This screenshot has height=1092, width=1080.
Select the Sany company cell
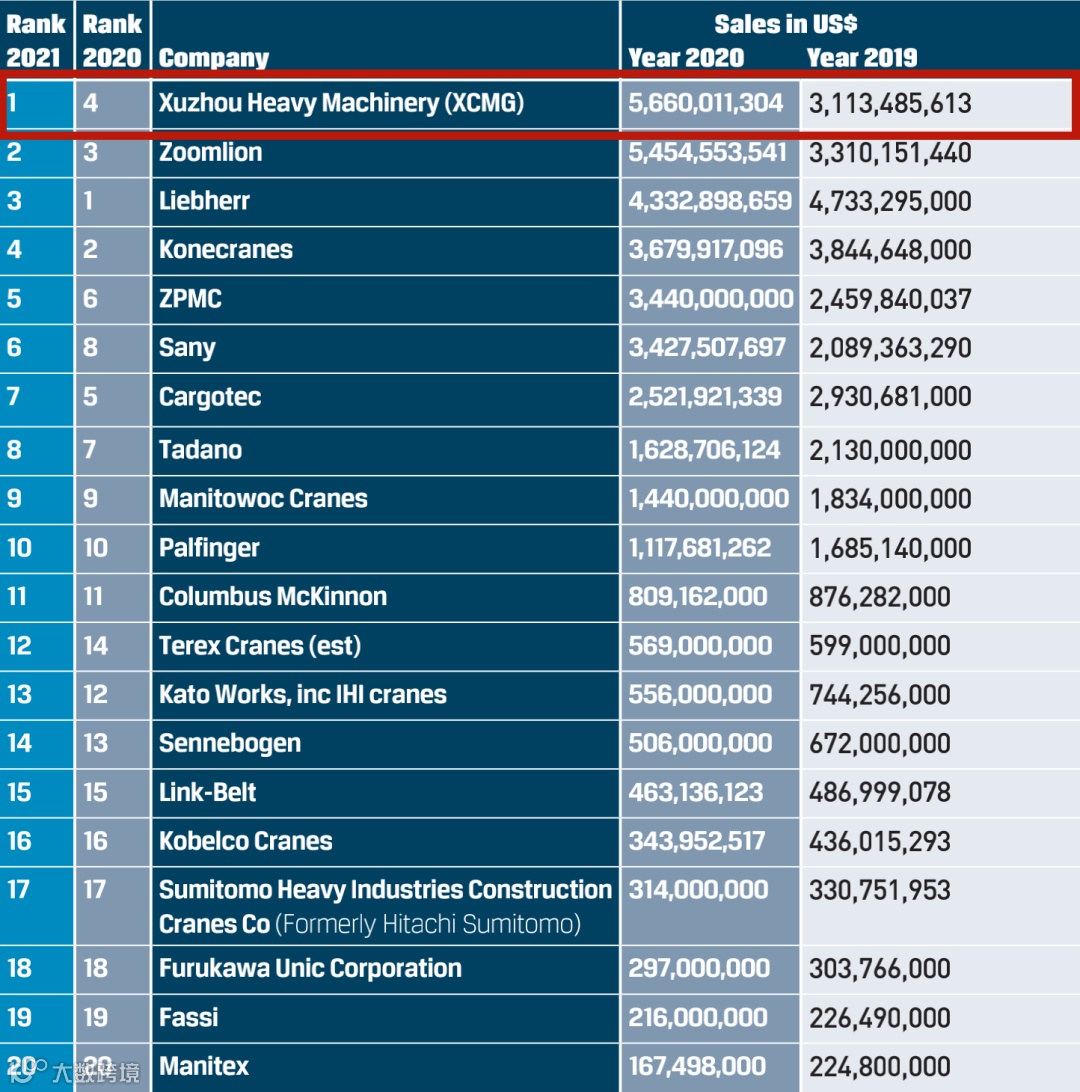pos(385,348)
